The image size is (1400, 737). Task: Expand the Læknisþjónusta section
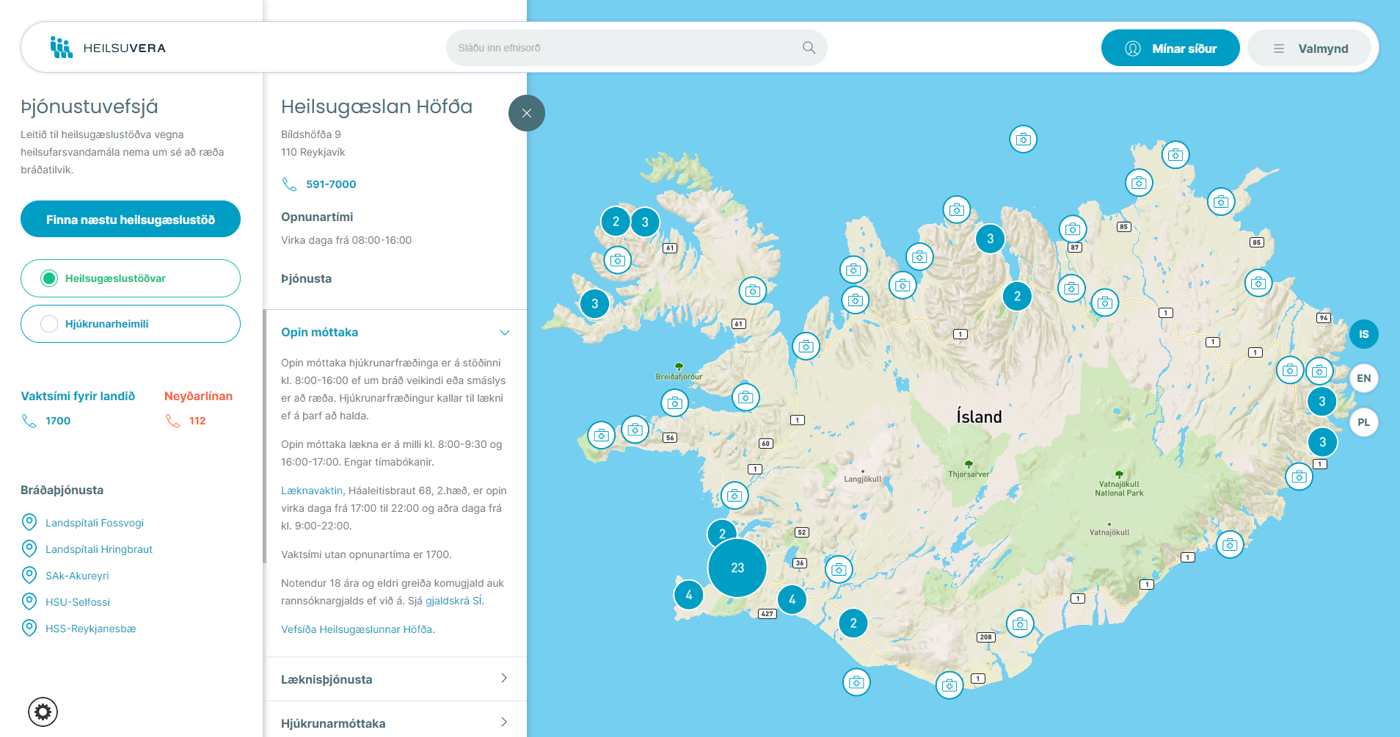[503, 679]
